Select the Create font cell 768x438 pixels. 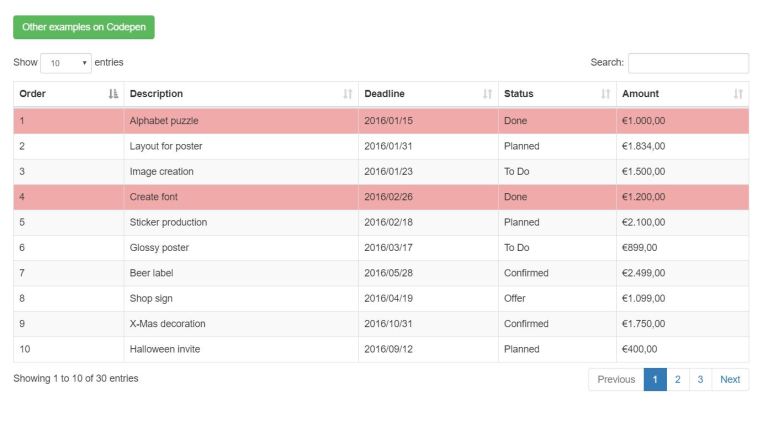pyautogui.click(x=241, y=197)
